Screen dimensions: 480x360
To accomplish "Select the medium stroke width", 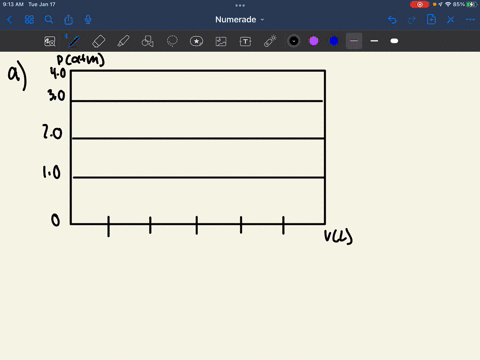I will (x=374, y=41).
